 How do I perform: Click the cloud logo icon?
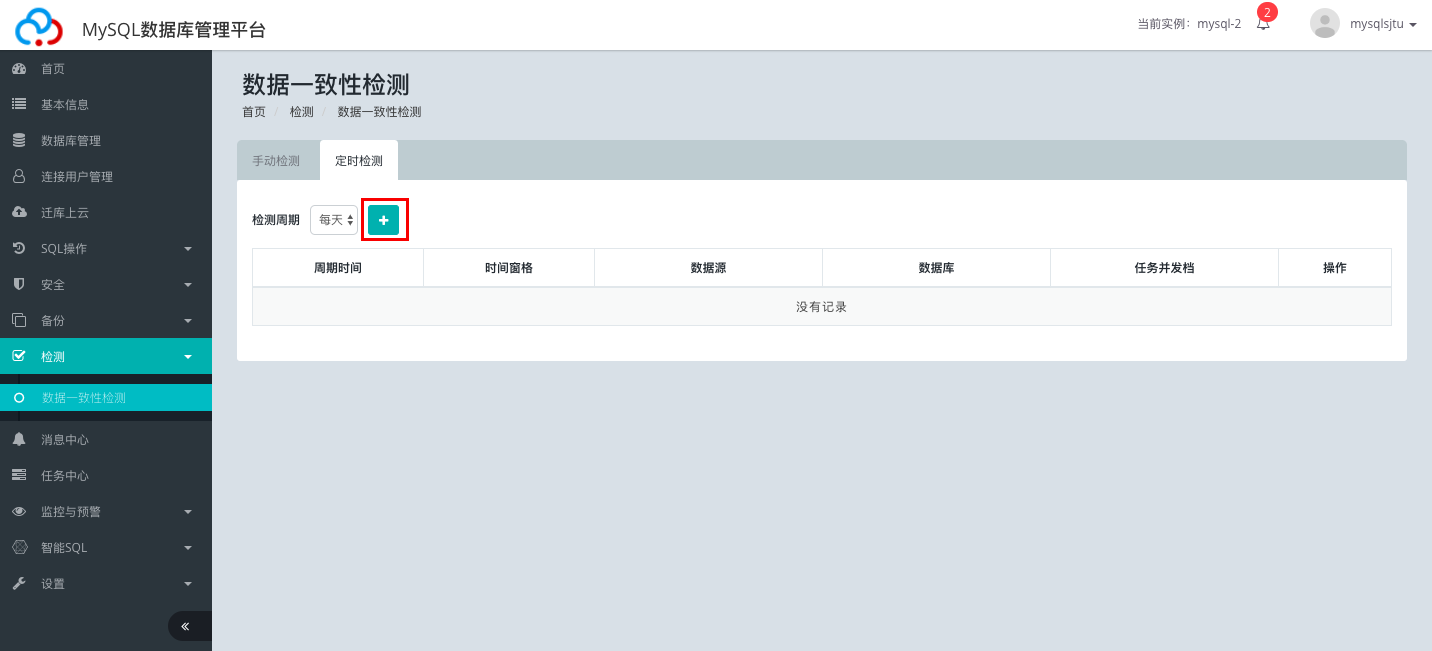(x=38, y=26)
